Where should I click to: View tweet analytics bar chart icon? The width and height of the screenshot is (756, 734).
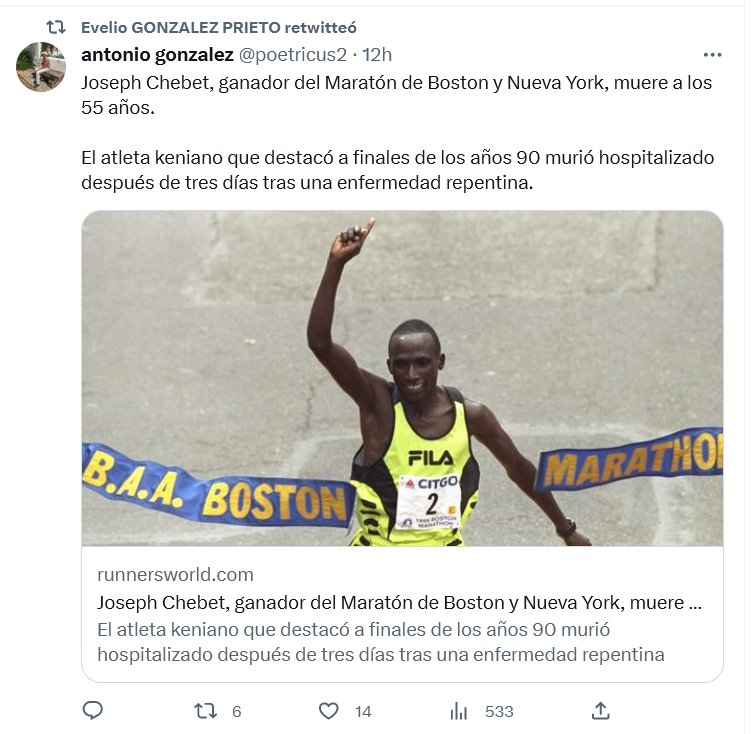pyautogui.click(x=459, y=711)
